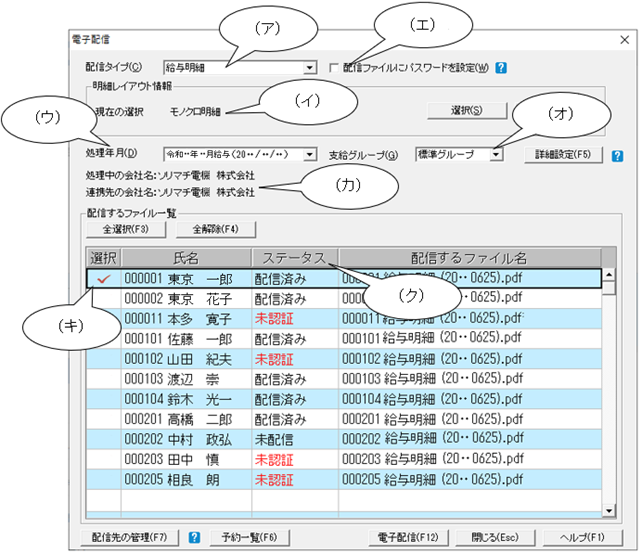Click file name 000205 給与明細 pdf
Image resolution: width=642 pixels, height=553 pixels.
coord(432,479)
